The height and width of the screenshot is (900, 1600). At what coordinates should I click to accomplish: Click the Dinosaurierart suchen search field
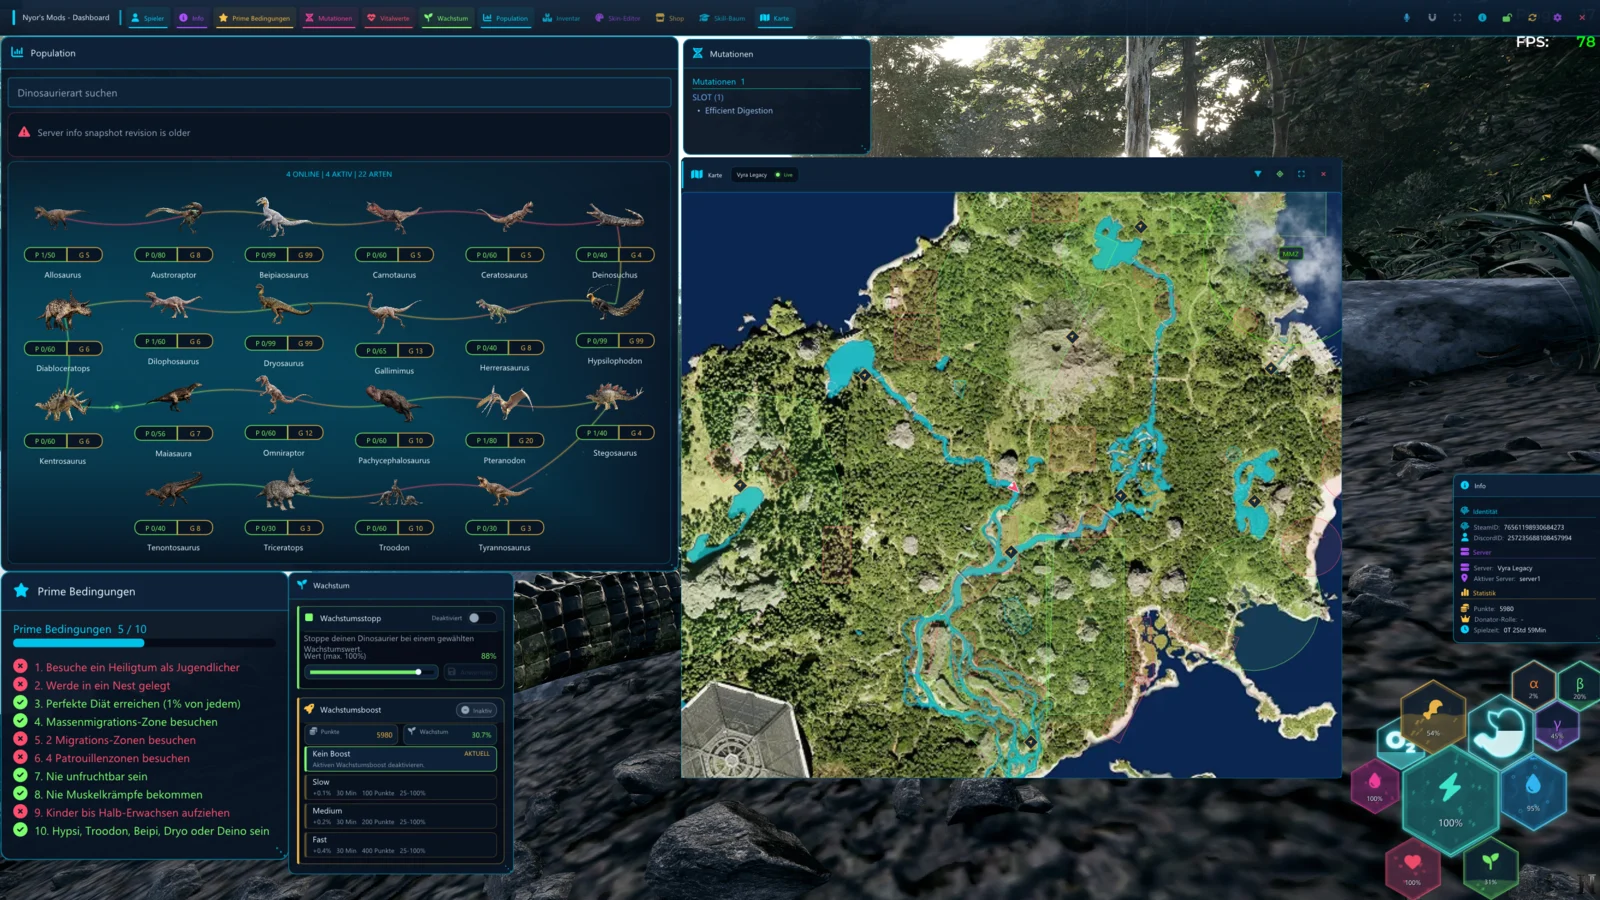(x=339, y=93)
